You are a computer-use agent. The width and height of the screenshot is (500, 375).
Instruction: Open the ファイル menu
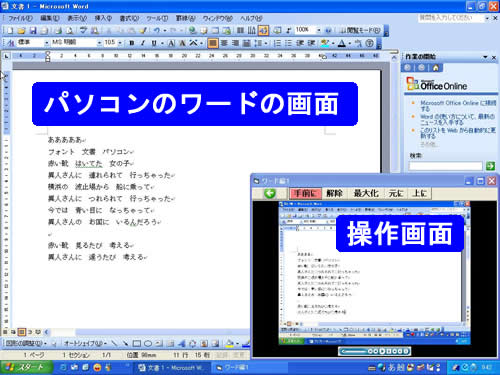(20, 18)
